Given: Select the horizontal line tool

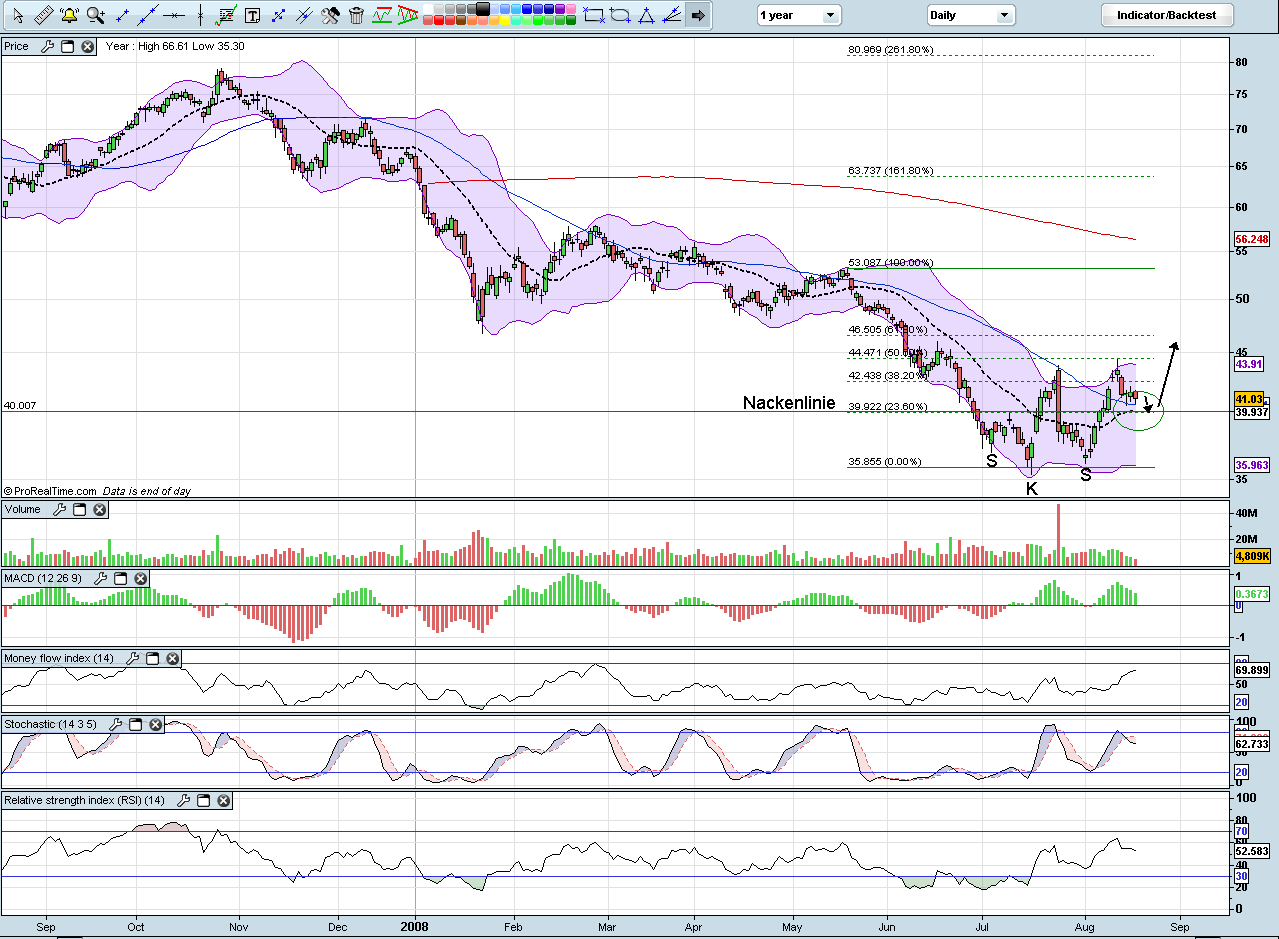Looking at the screenshot, I should [x=174, y=15].
